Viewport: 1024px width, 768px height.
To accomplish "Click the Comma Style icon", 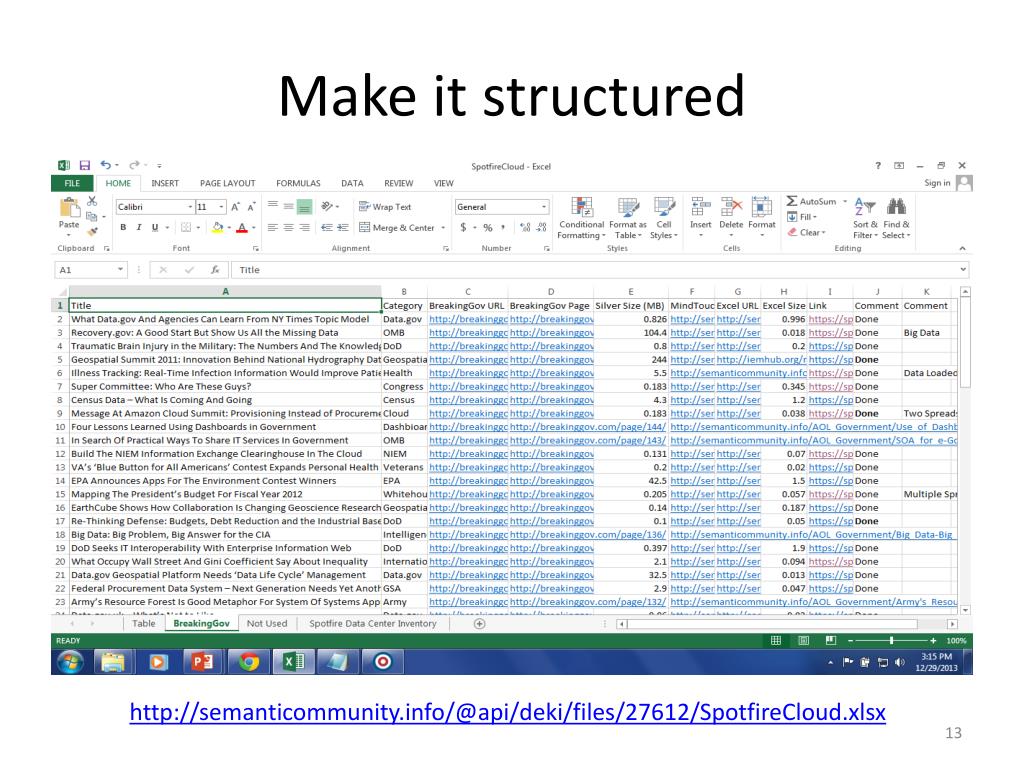I will tap(503, 227).
